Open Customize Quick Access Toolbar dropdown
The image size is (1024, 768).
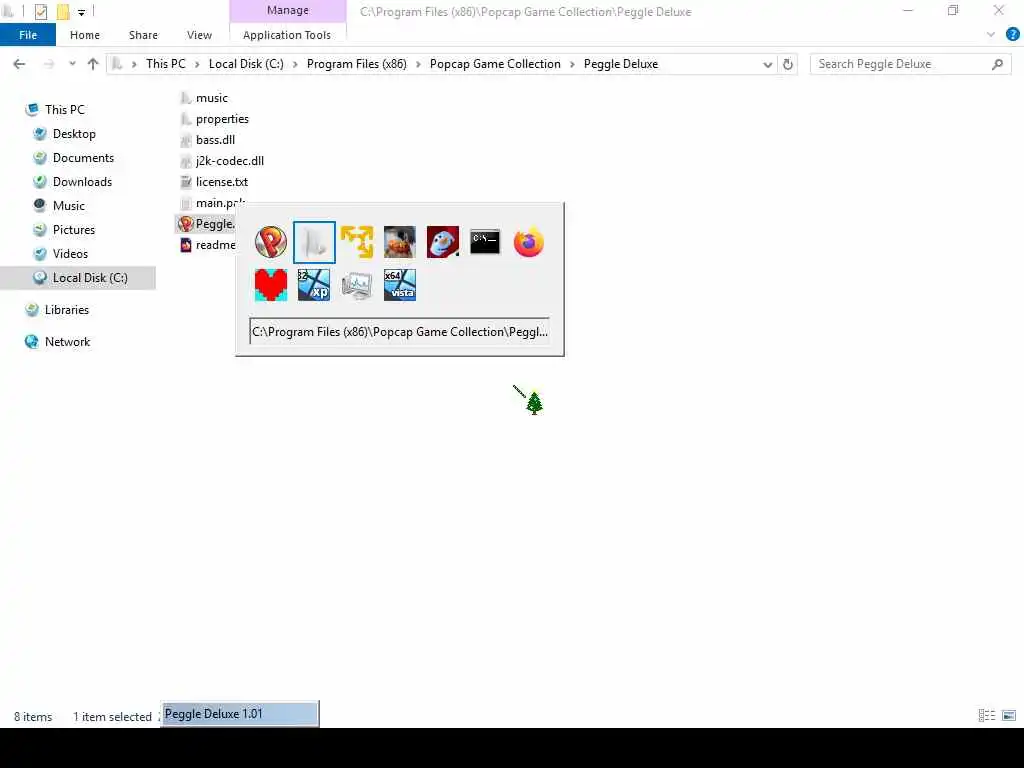[x=82, y=12]
